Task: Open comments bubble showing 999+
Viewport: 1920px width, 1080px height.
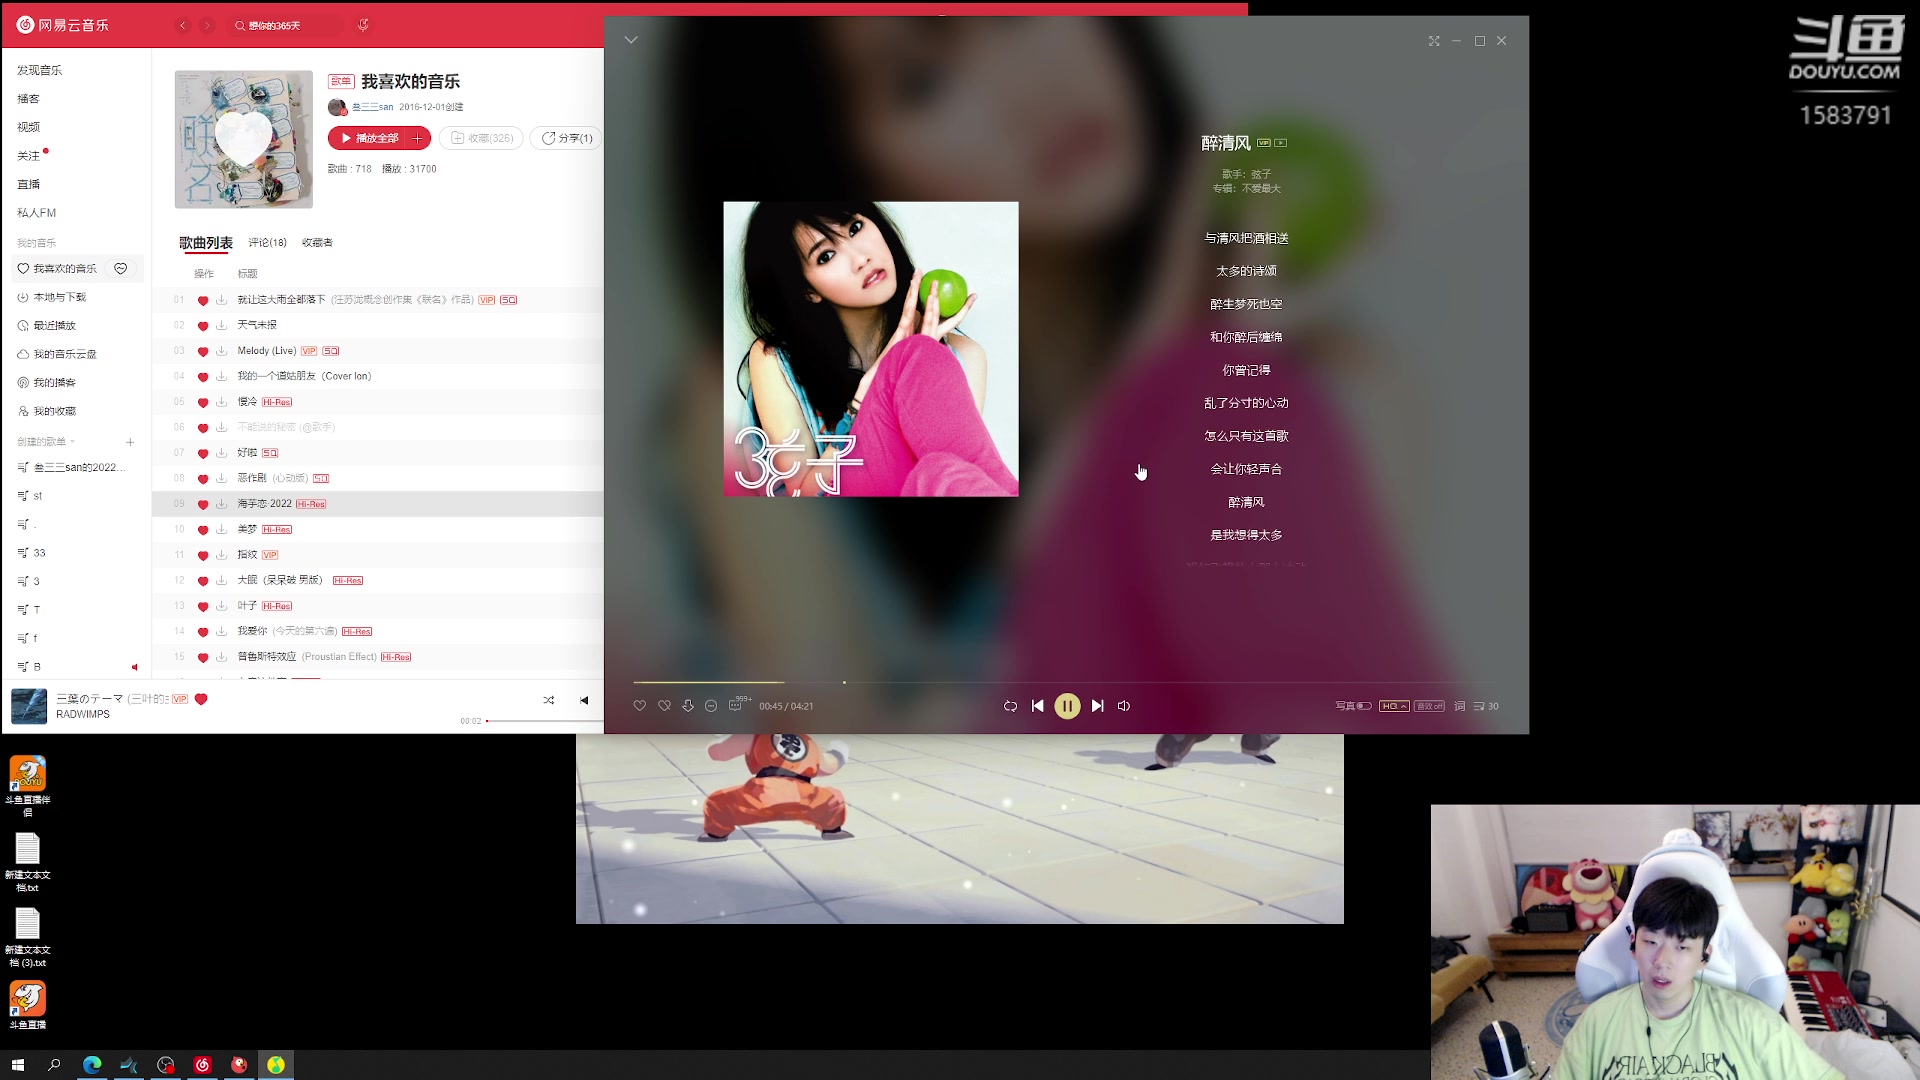Action: (x=736, y=705)
